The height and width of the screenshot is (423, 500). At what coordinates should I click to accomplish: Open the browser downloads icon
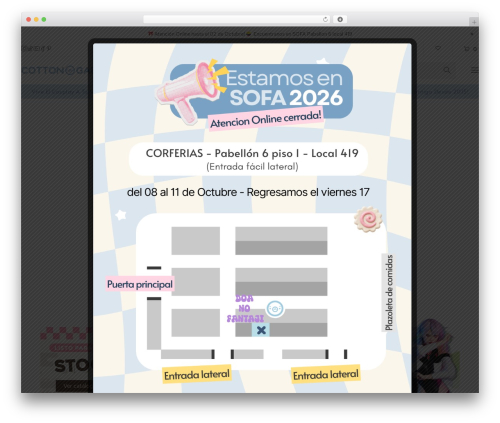click(x=340, y=20)
